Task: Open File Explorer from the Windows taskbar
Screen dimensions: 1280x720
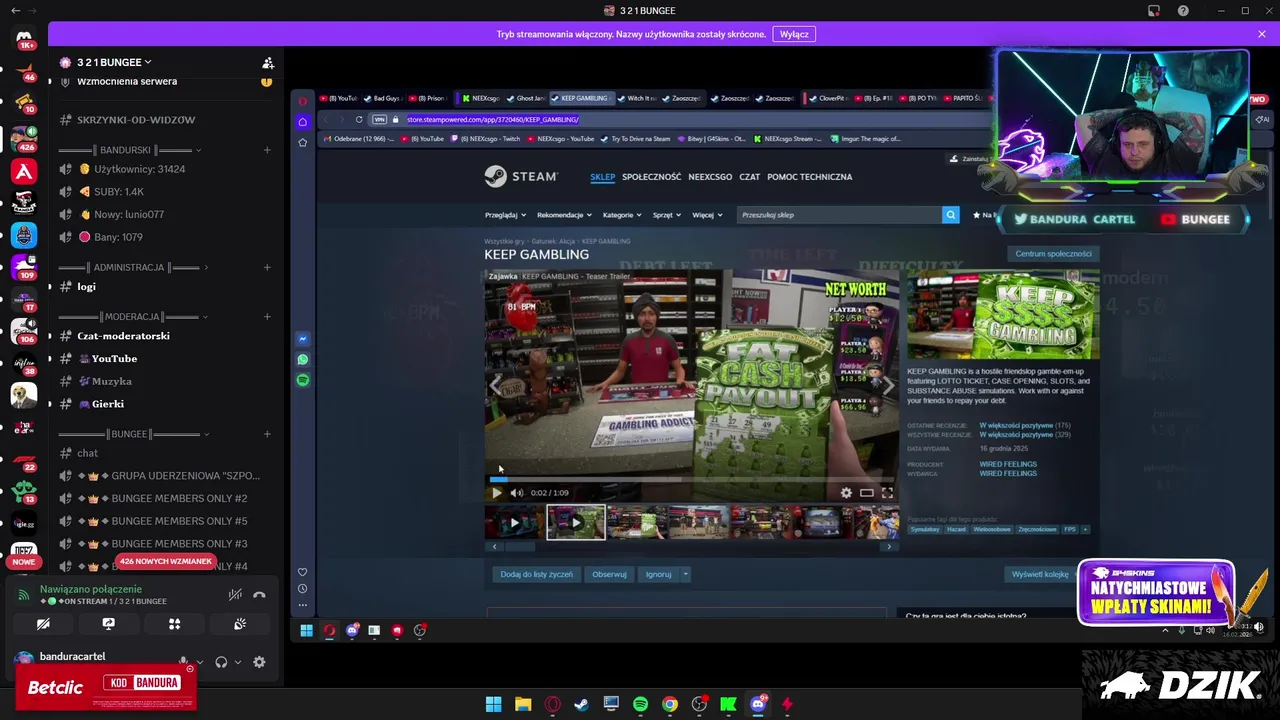Action: (x=523, y=704)
